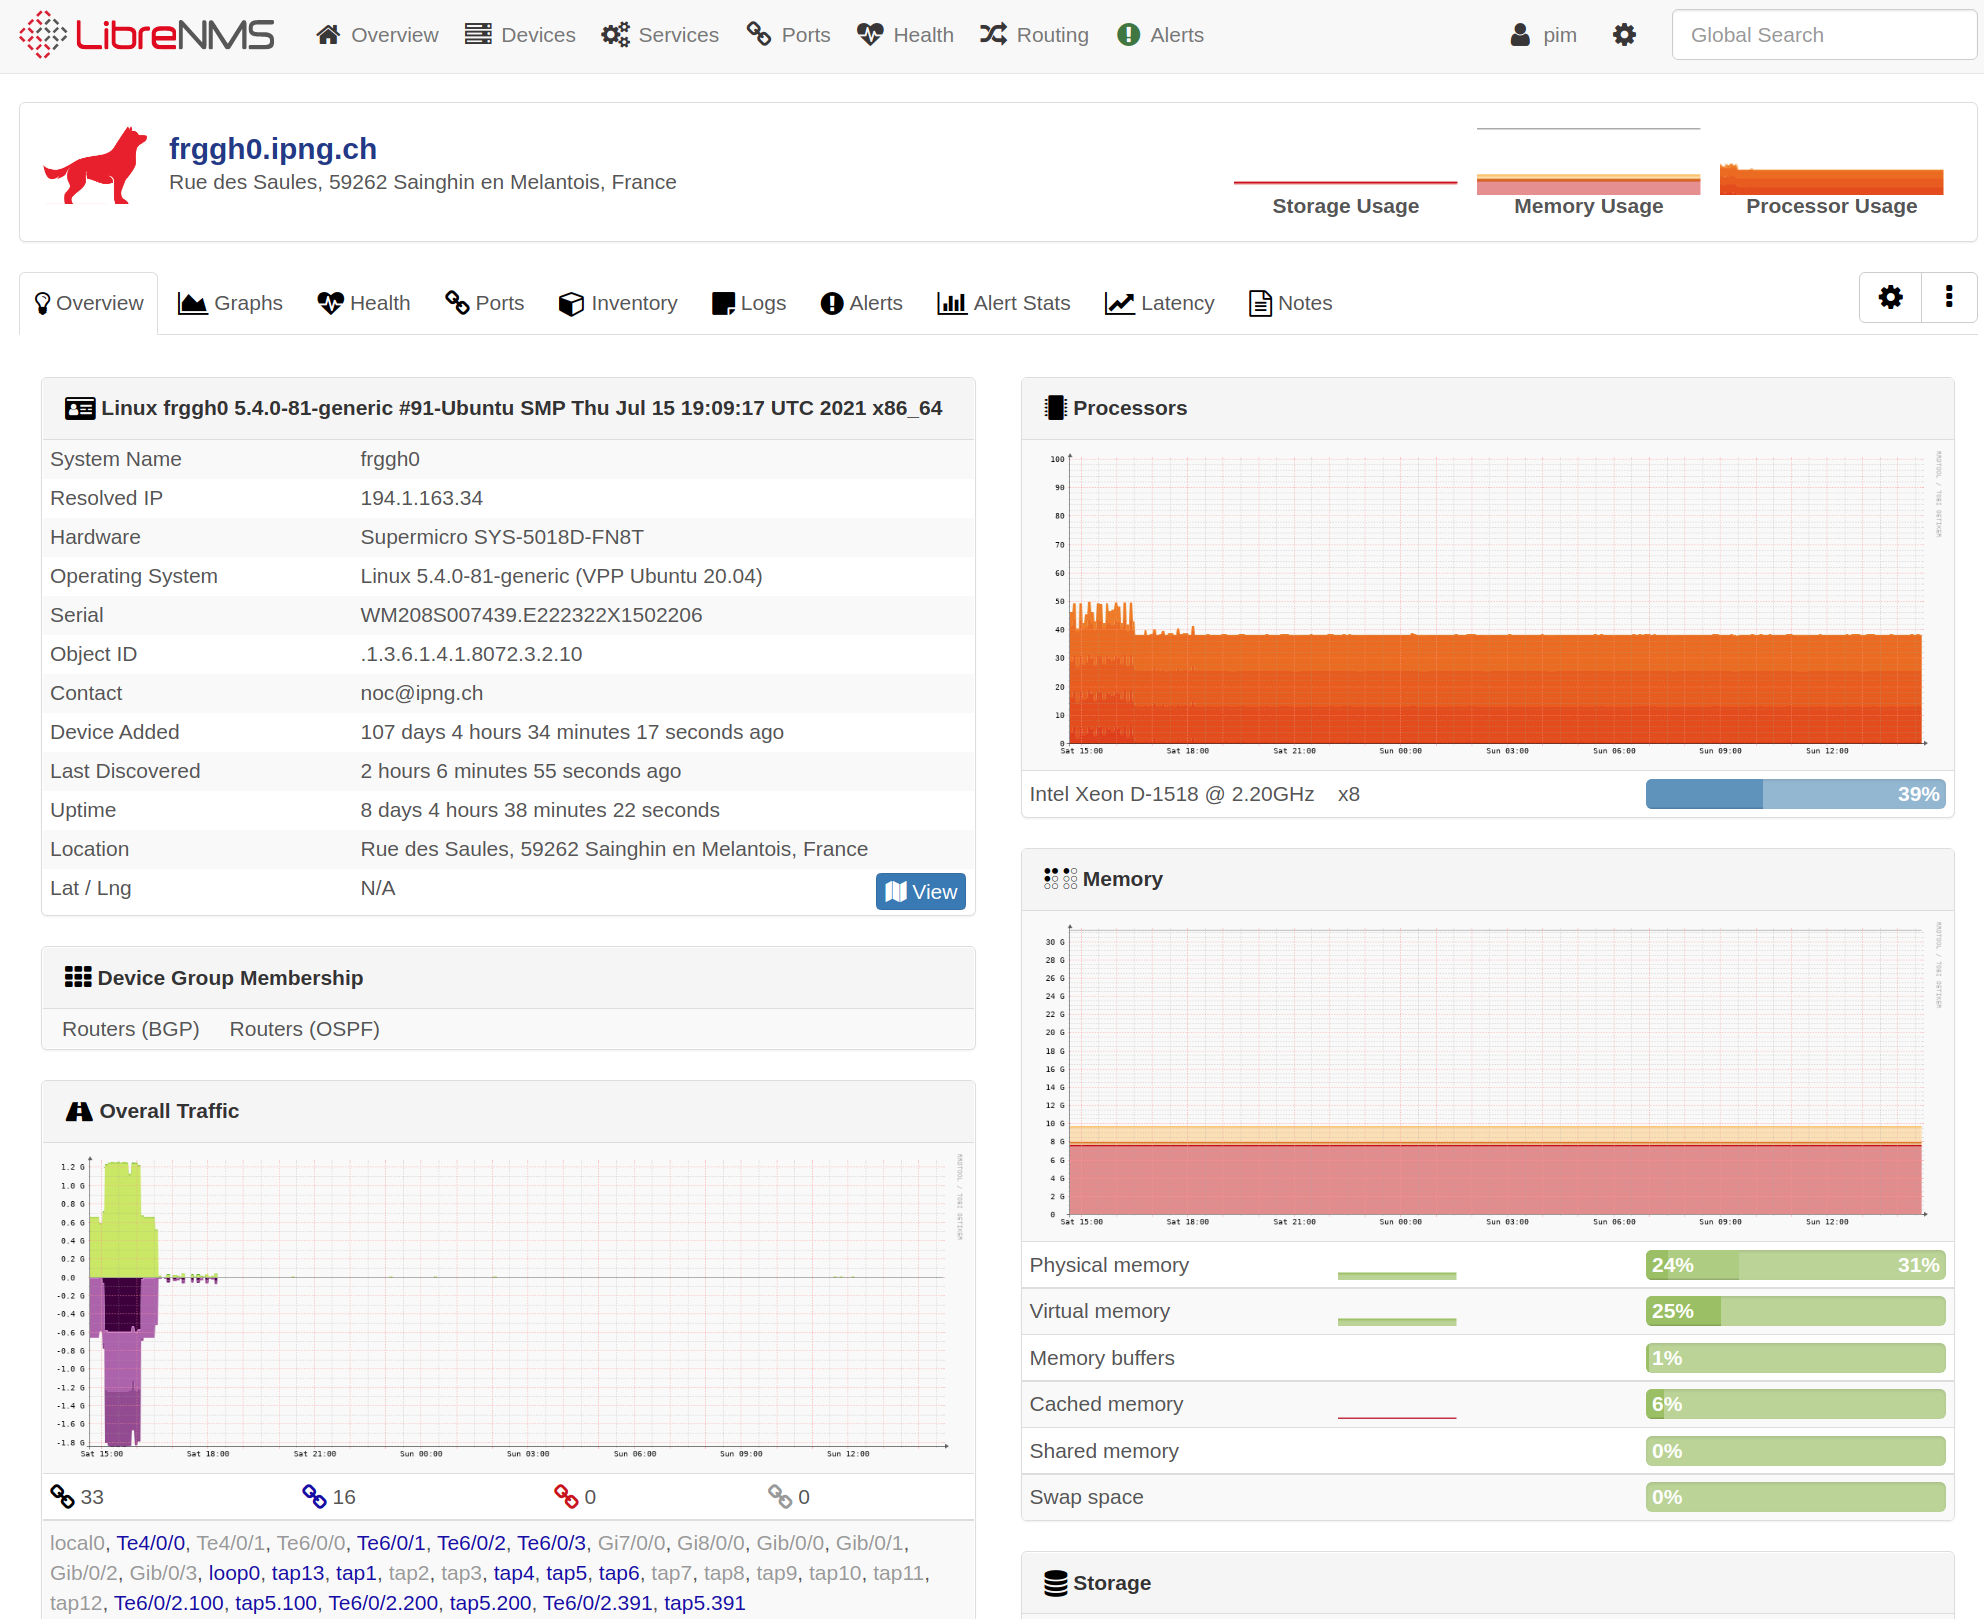Click the Alerts exclamation icon in navbar
1984x1619 pixels.
click(1129, 35)
